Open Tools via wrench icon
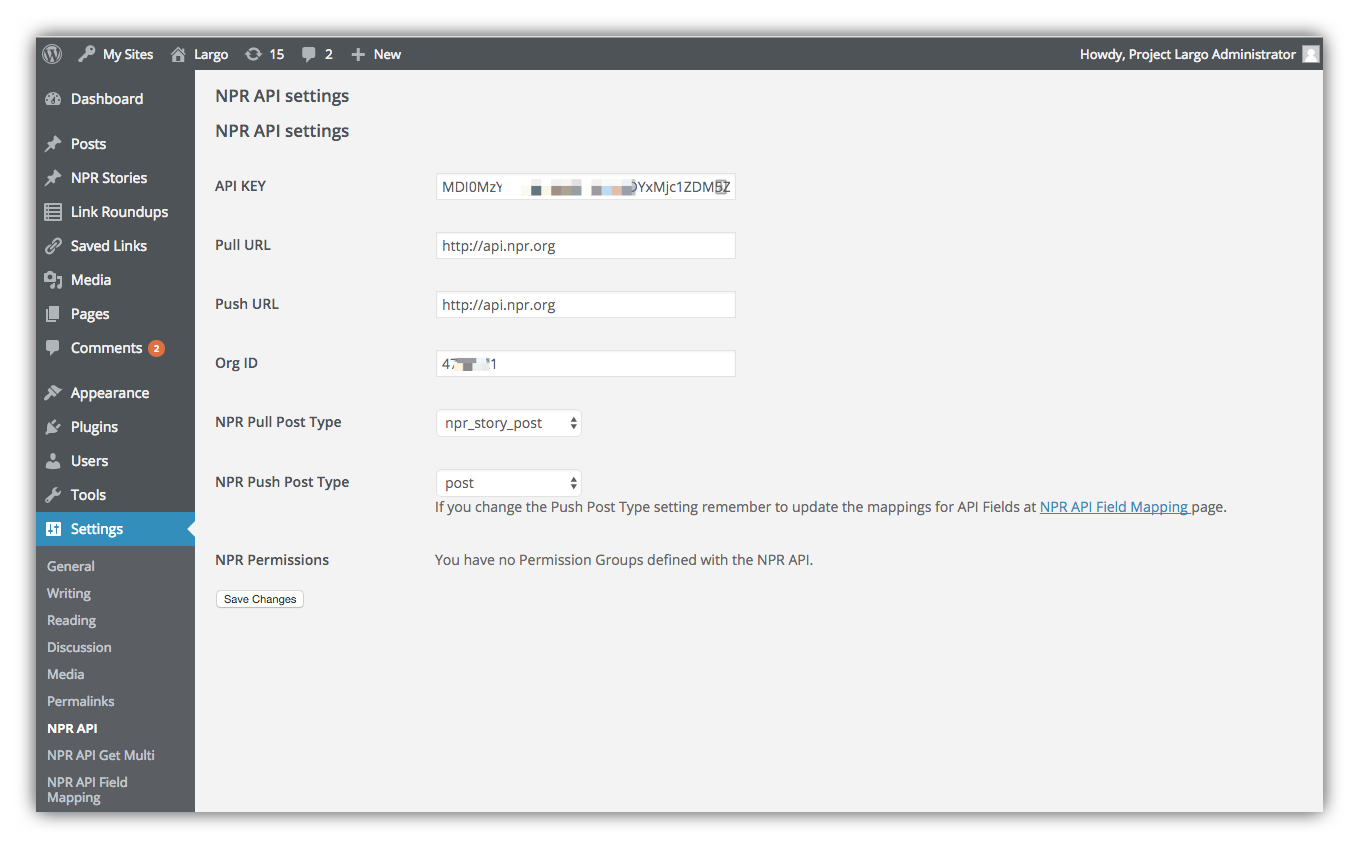 coord(53,495)
